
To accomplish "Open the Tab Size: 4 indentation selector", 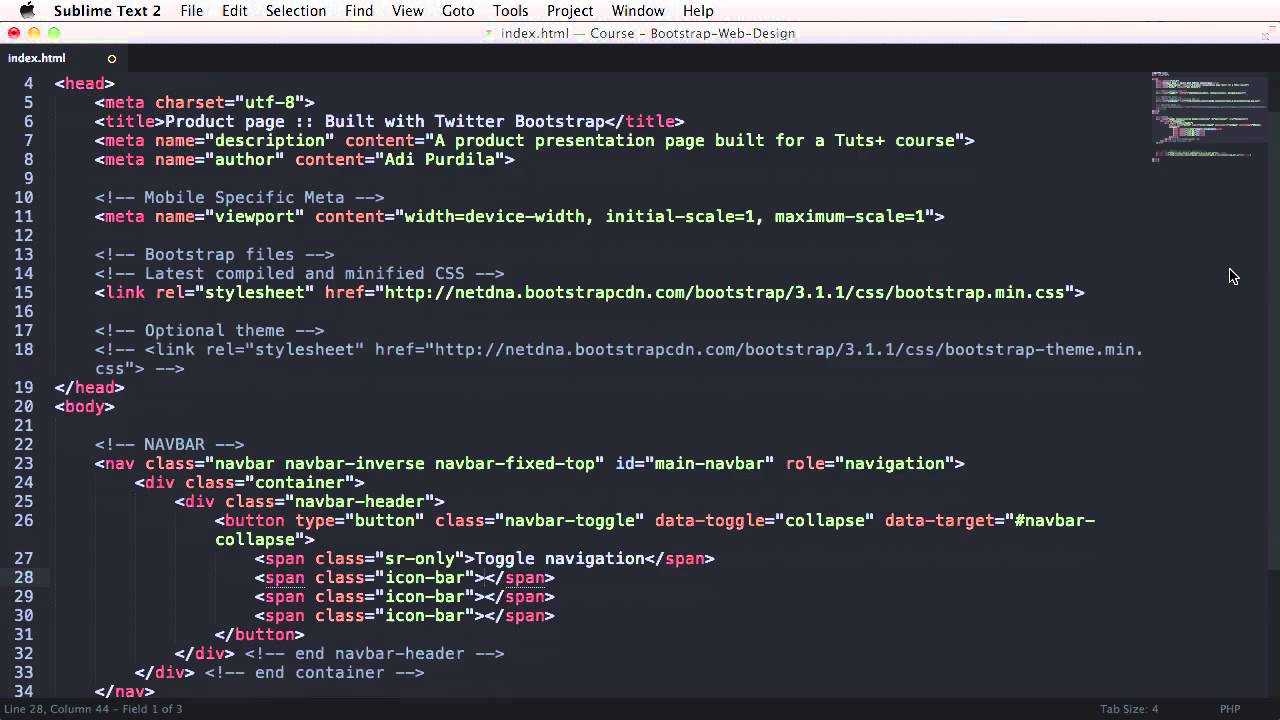I will click(x=1129, y=709).
